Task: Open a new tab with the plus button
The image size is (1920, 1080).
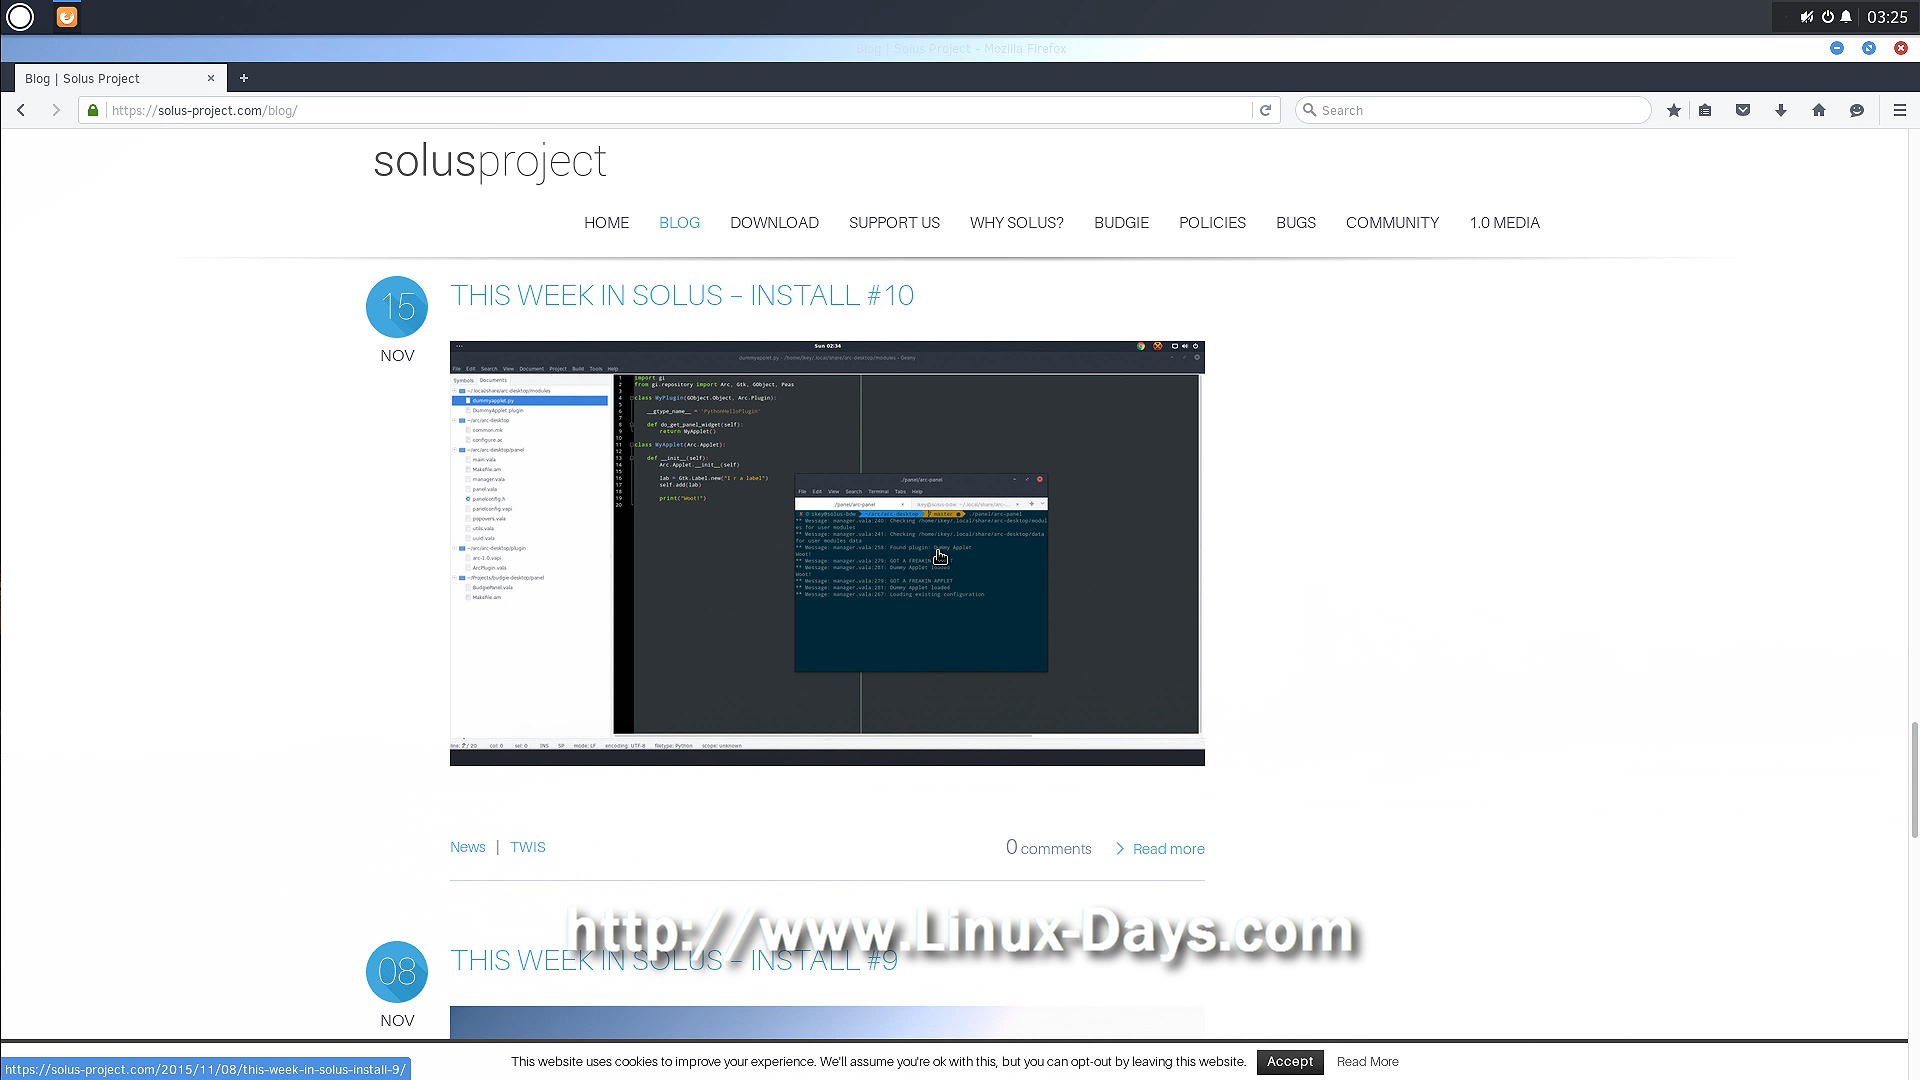Action: (x=243, y=78)
